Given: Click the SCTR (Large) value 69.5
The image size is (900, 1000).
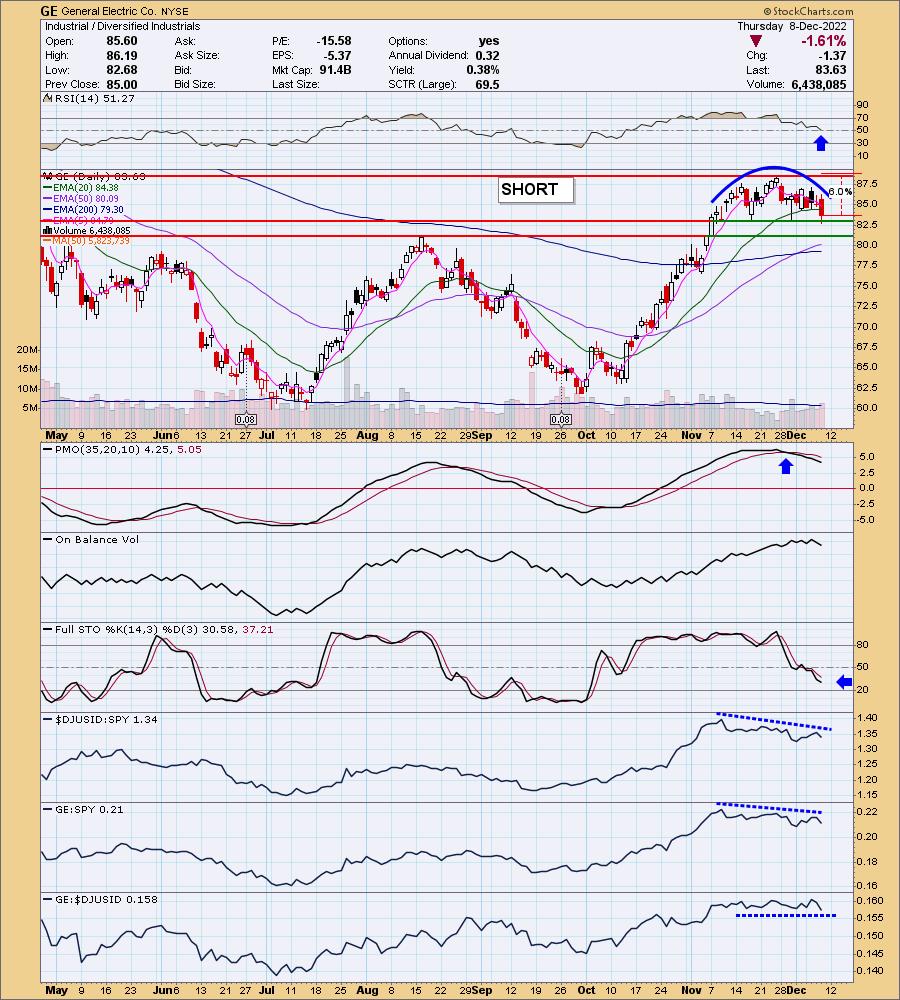Looking at the screenshot, I should click(487, 84).
